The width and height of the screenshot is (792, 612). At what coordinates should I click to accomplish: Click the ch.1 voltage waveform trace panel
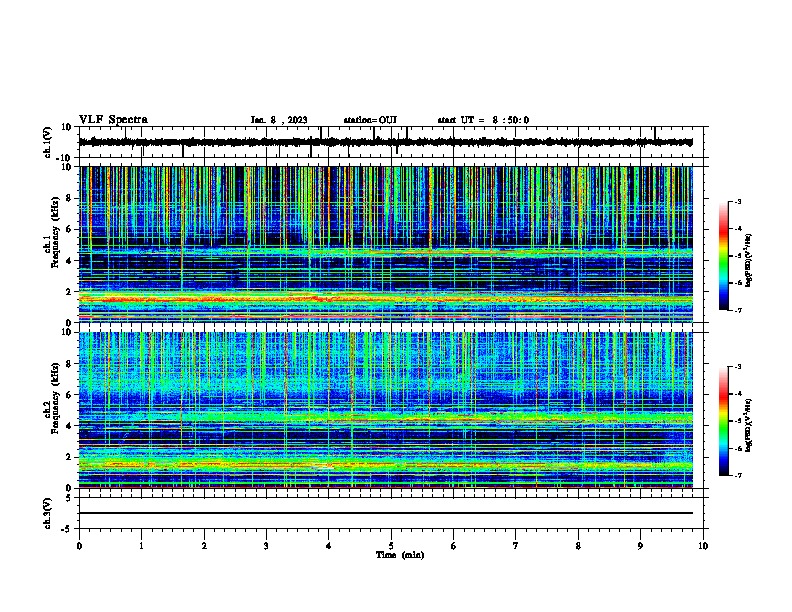click(391, 142)
